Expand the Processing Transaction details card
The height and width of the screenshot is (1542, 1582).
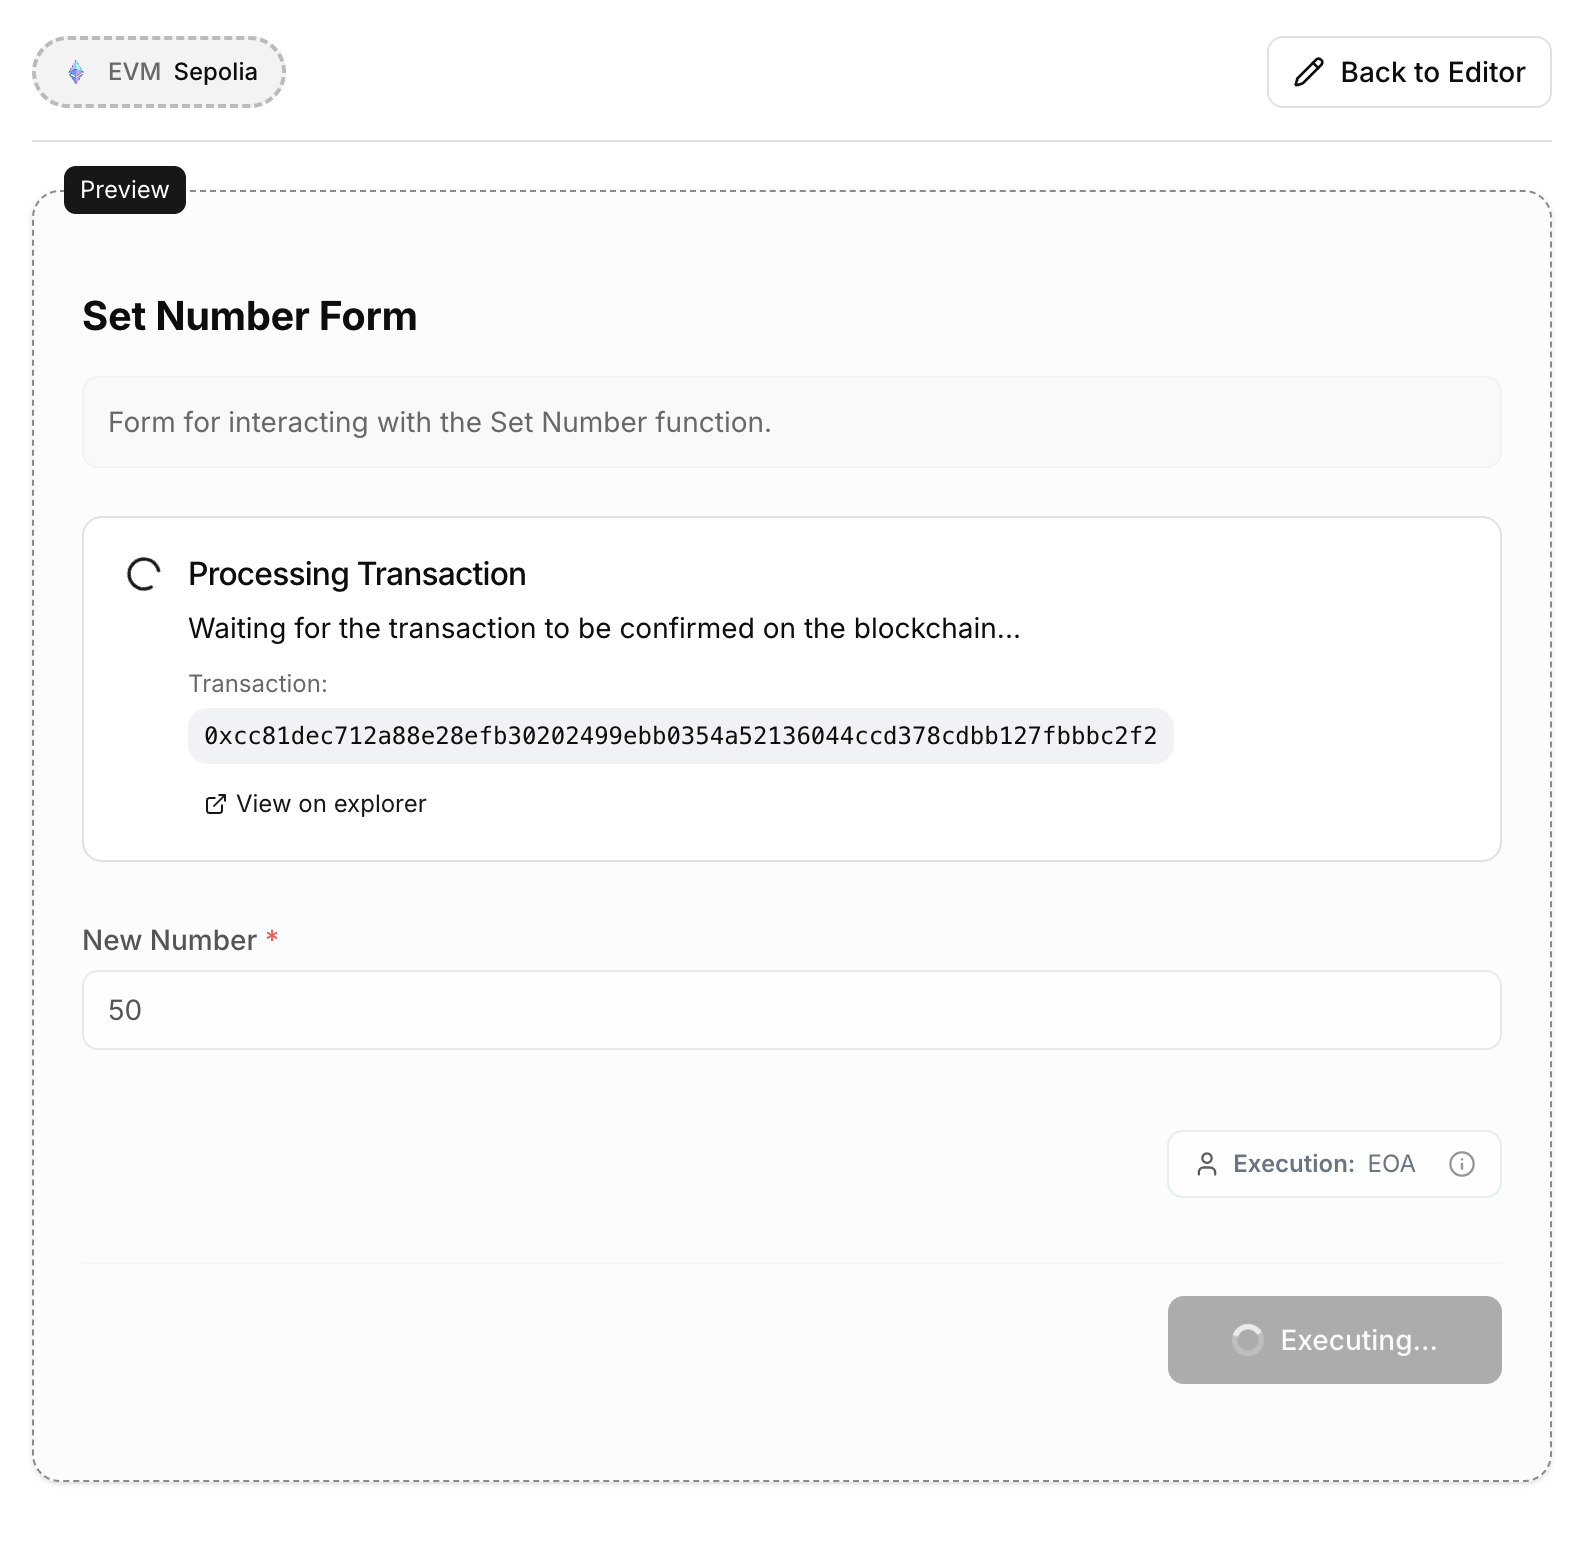pos(791,688)
